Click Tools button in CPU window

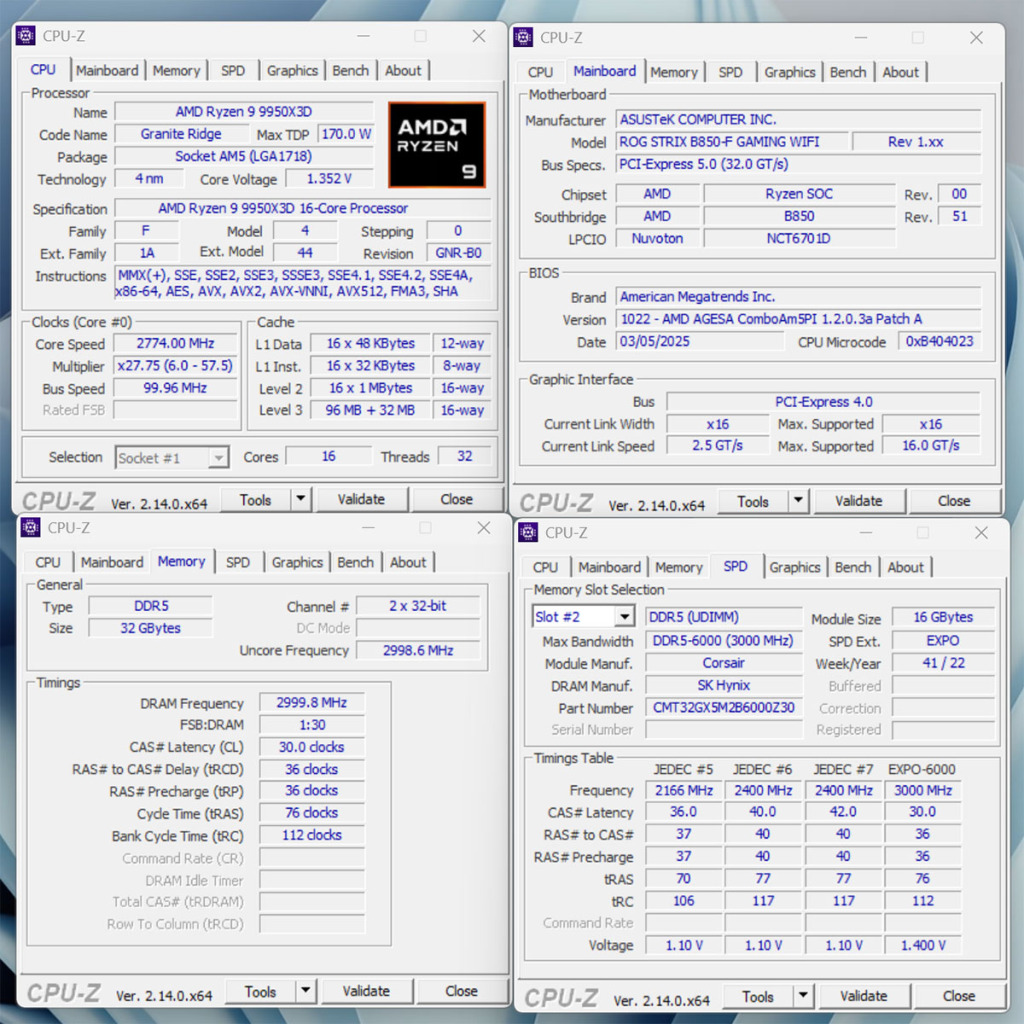255,500
